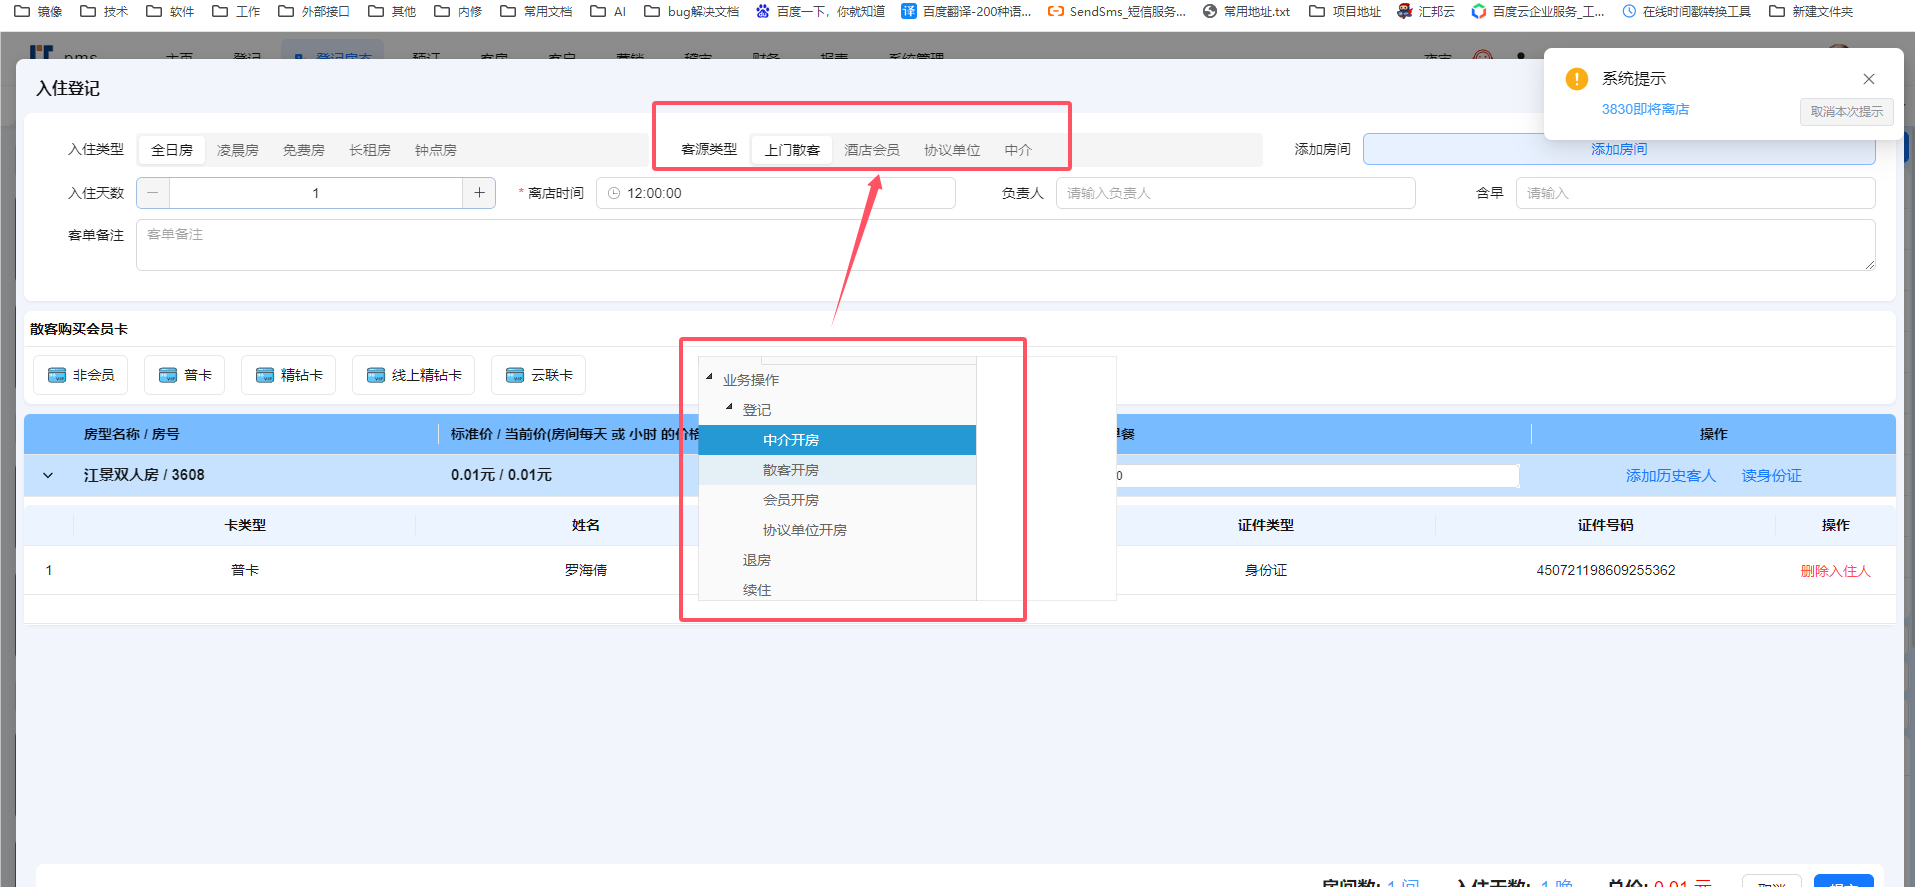Collapse the 江景双人房 / 3608 row

coord(48,475)
